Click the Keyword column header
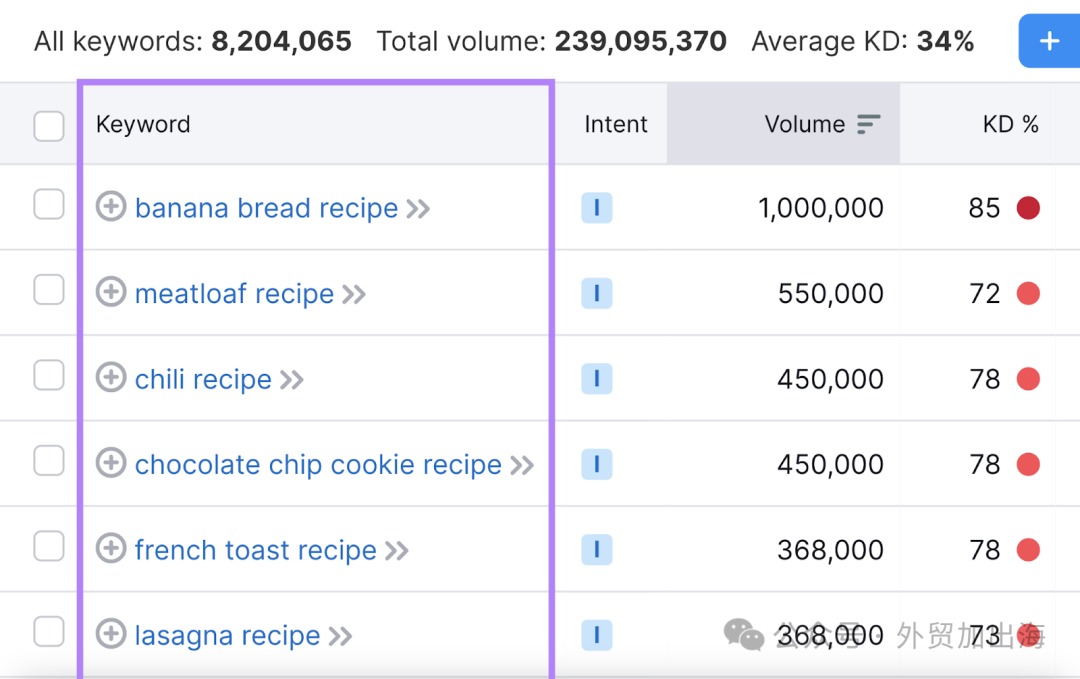The width and height of the screenshot is (1080, 679). pos(143,124)
